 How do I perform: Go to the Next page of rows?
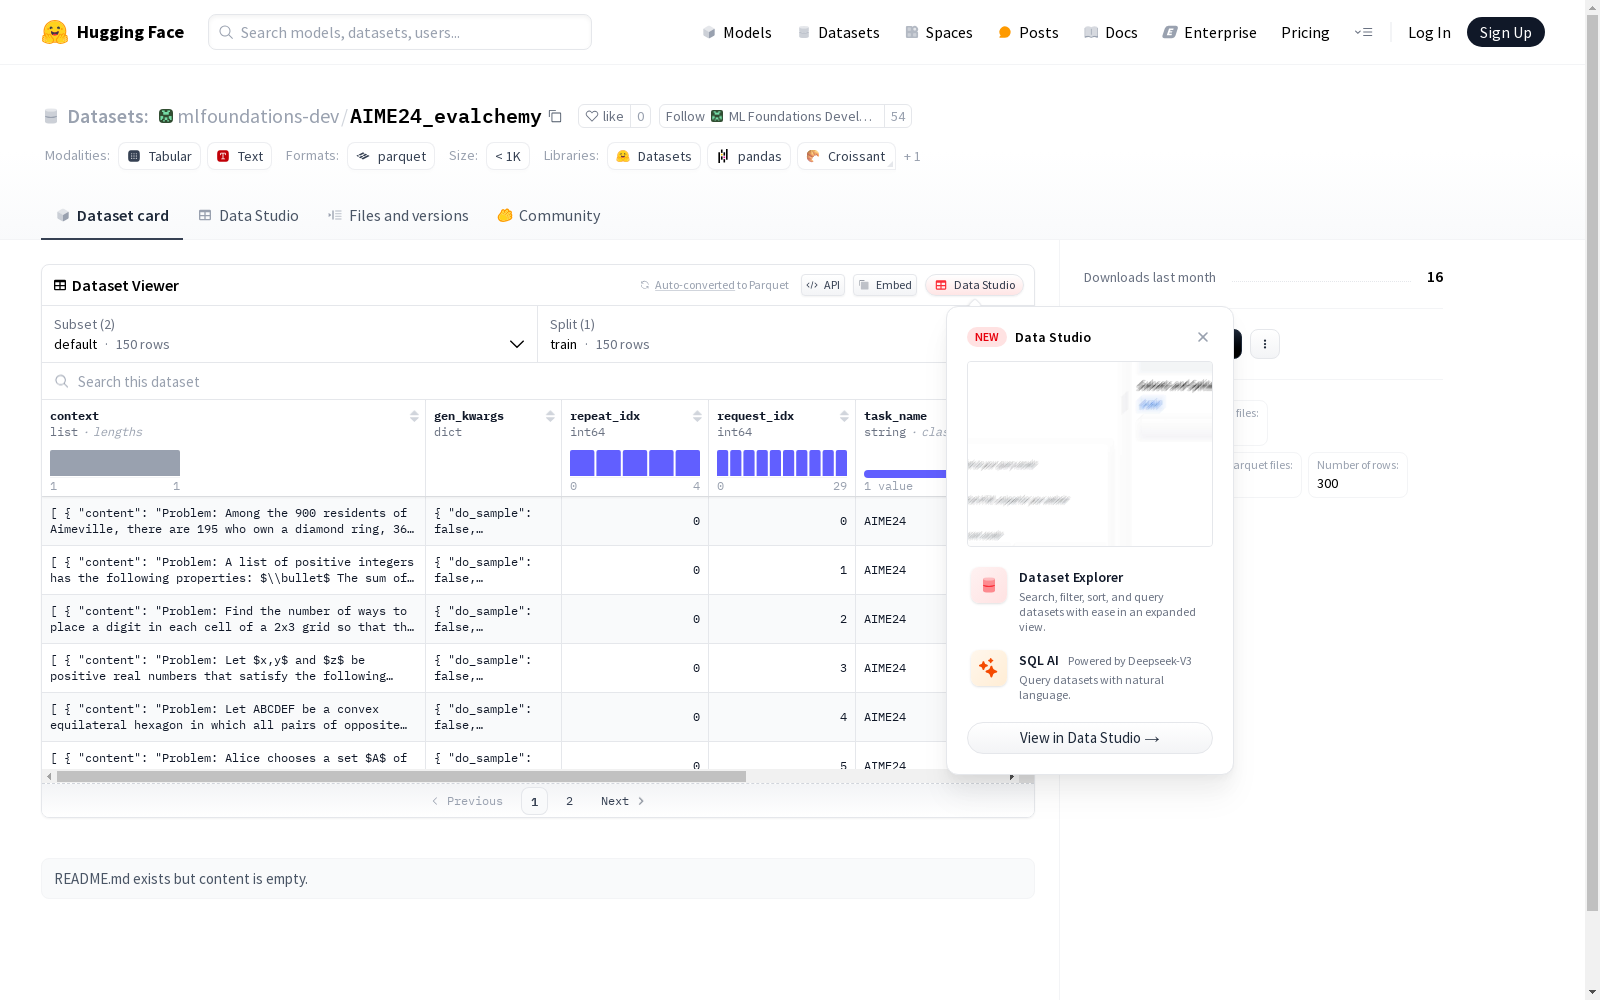point(622,801)
